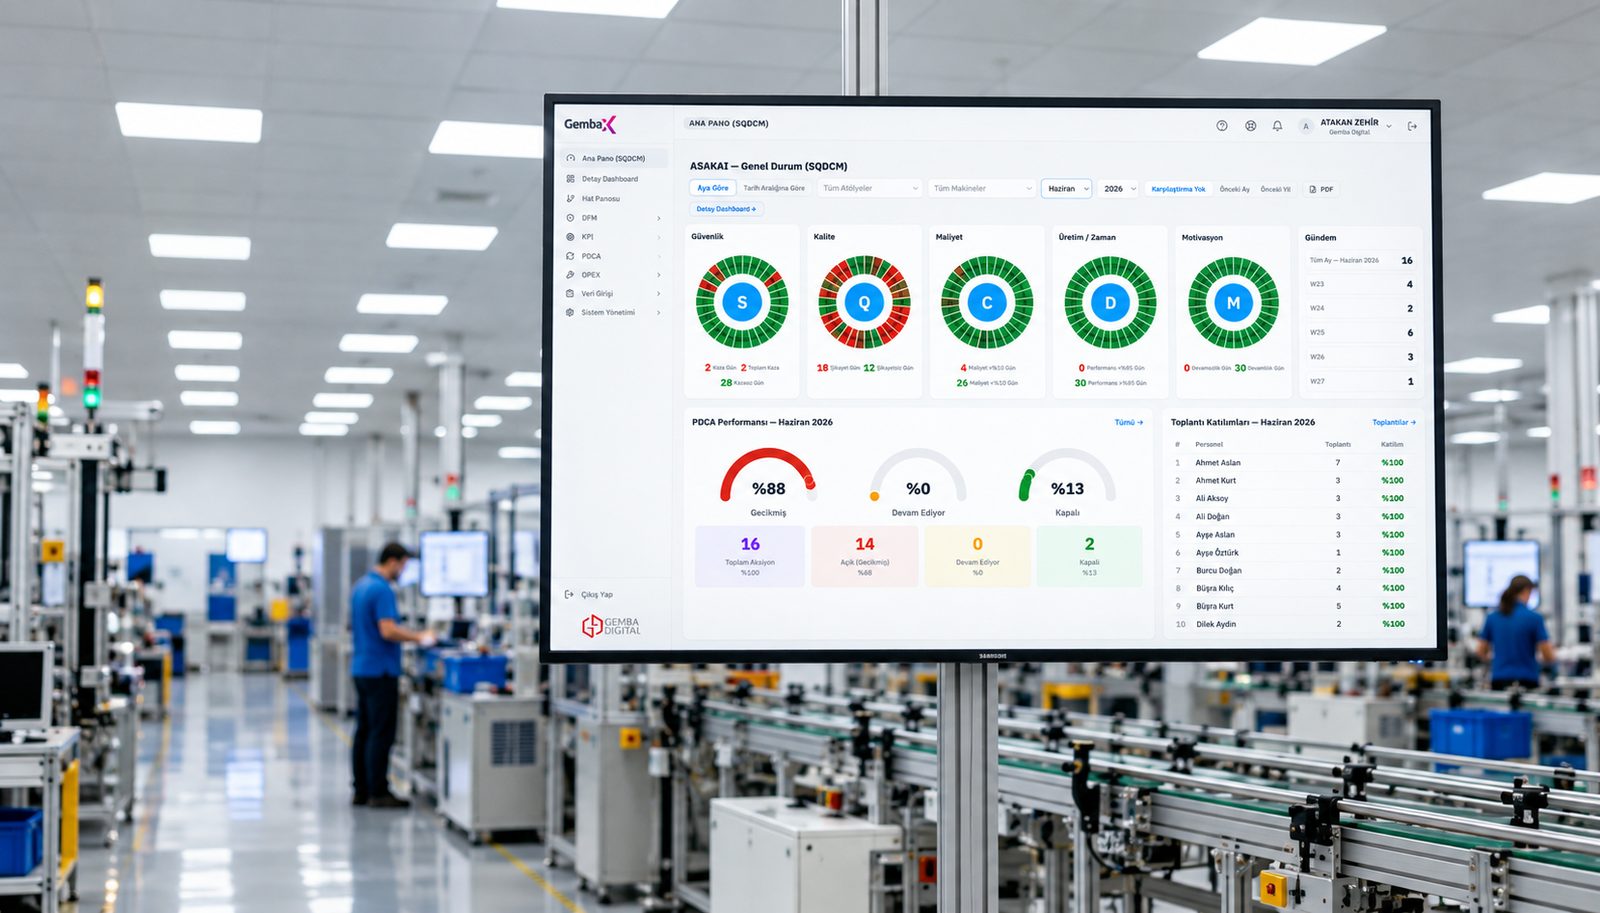Follow the Detay Dashboard link button
Screen dimensions: 1600x913
726,209
